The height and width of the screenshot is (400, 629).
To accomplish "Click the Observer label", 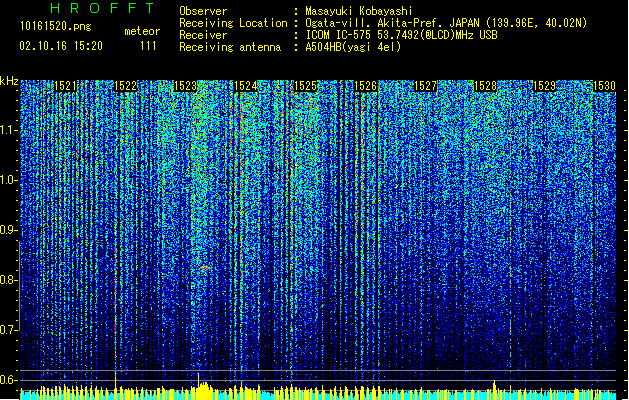I will [x=203, y=11].
